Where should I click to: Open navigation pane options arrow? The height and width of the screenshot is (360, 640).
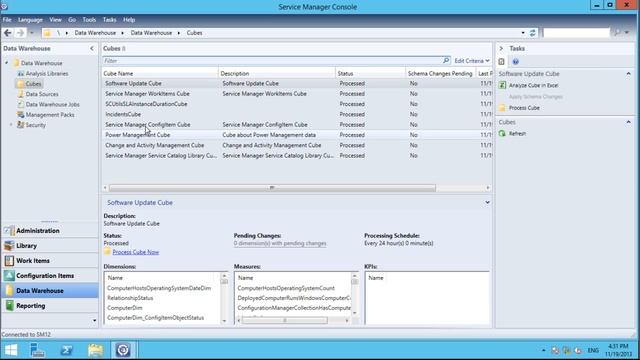pyautogui.click(x=94, y=320)
